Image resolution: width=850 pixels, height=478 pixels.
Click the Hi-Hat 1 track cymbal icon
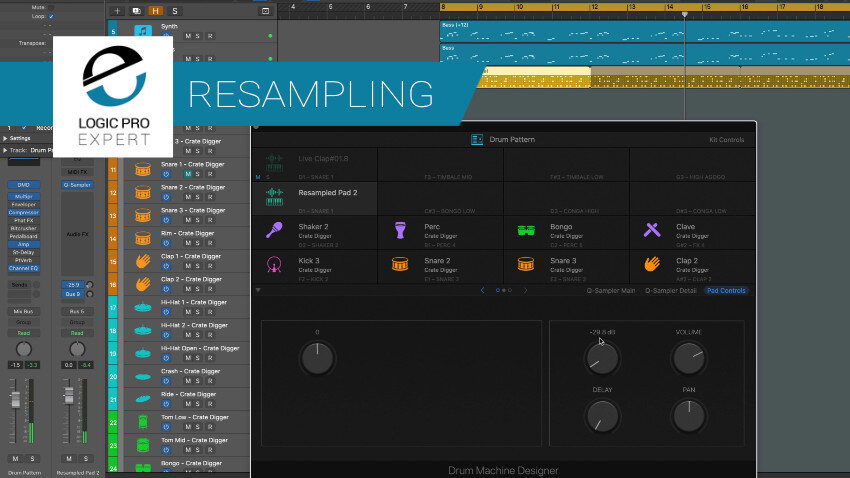click(143, 307)
